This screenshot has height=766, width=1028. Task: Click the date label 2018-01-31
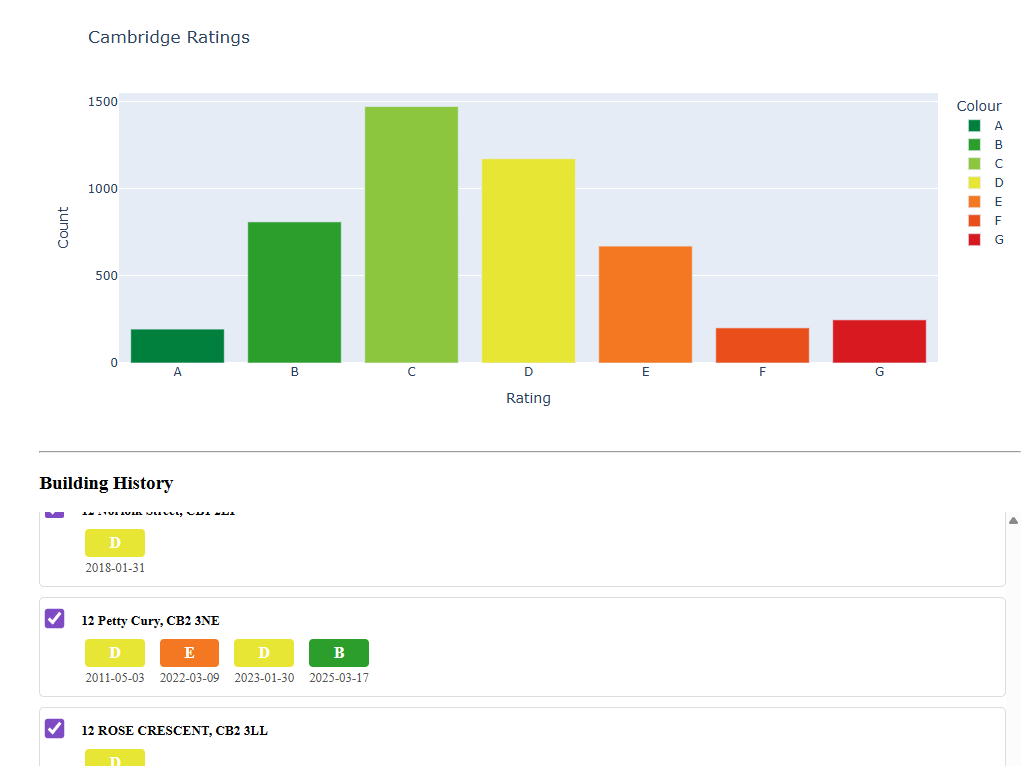(114, 567)
